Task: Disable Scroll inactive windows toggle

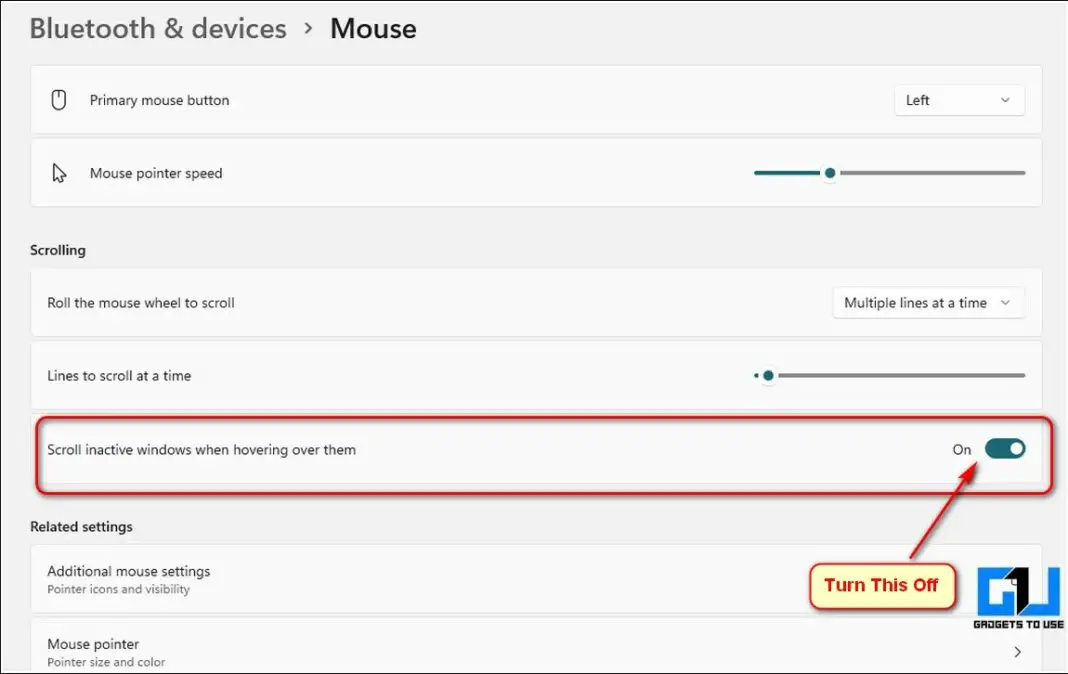Action: click(x=1005, y=449)
